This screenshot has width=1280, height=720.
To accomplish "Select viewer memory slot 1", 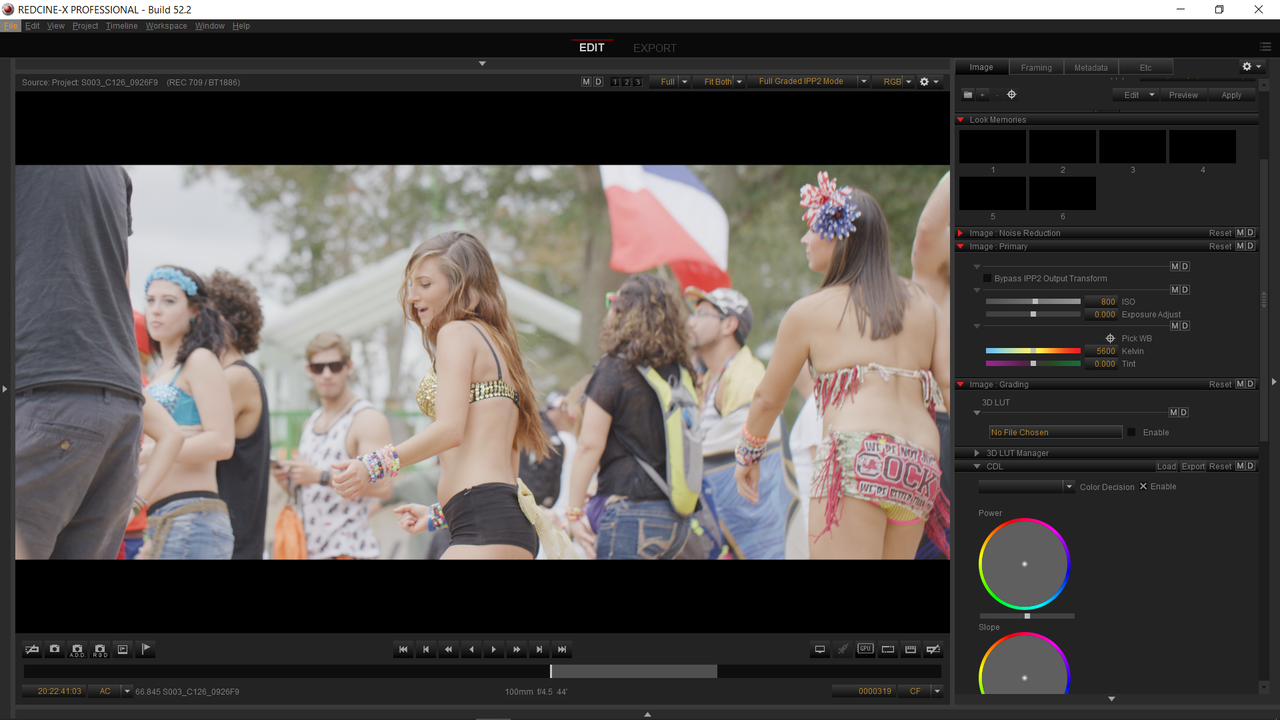I will [x=615, y=82].
